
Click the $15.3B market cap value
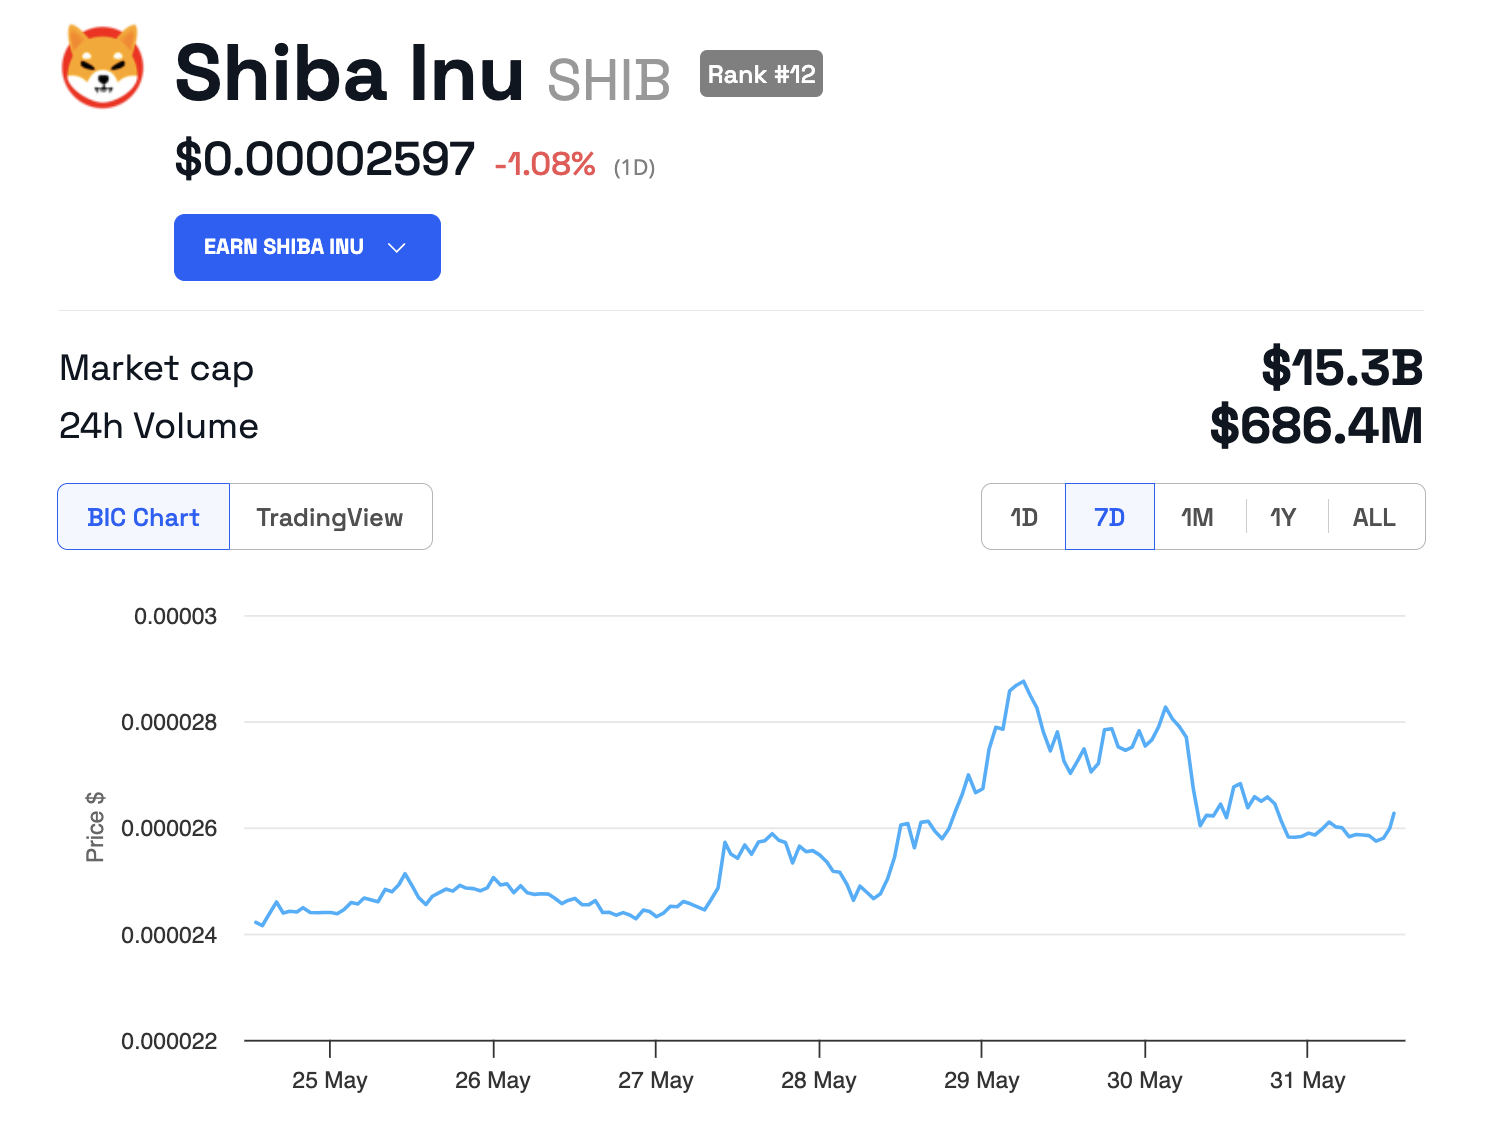(x=1341, y=367)
